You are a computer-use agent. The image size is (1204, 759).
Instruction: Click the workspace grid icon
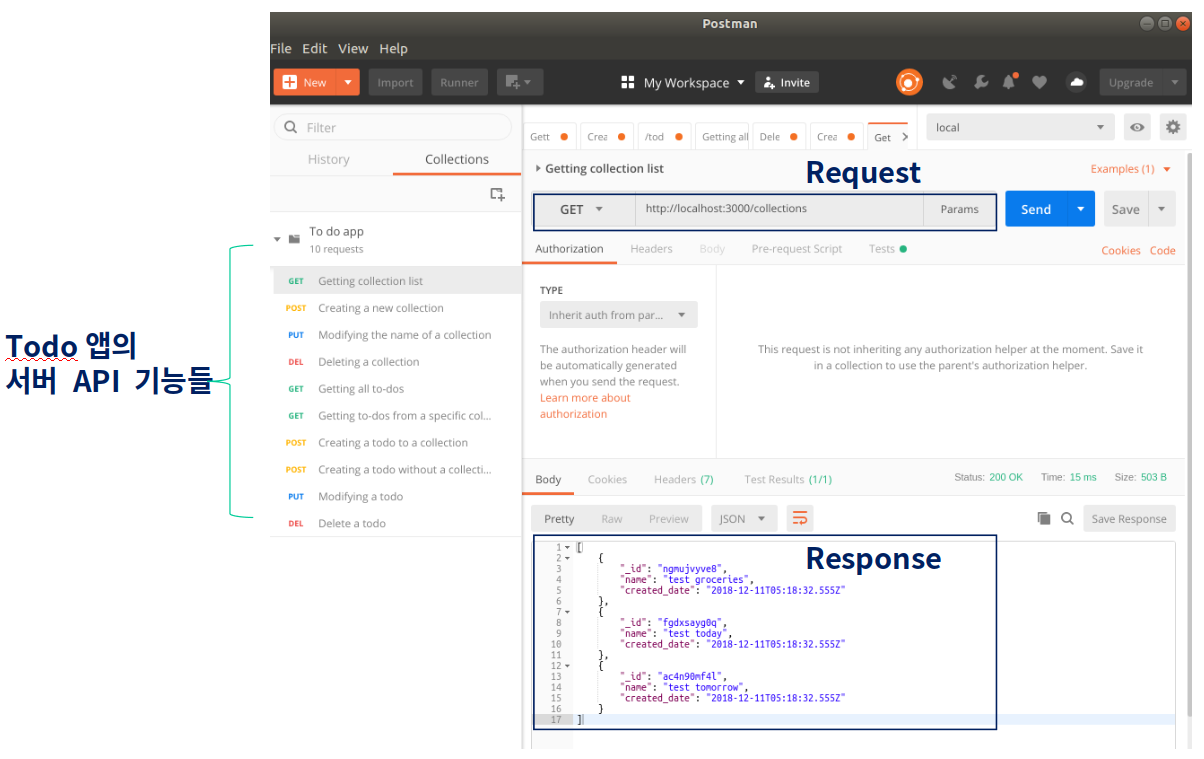point(628,82)
